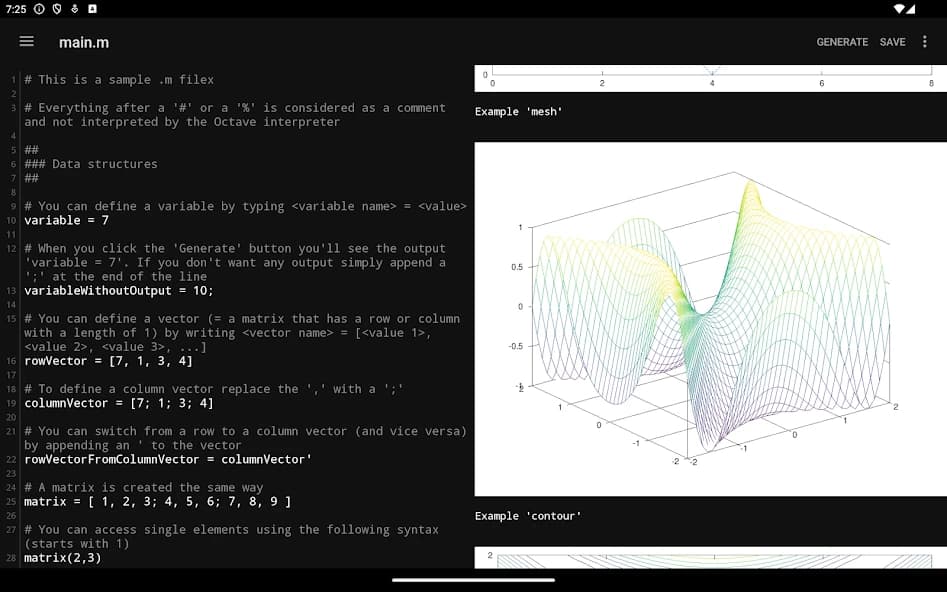Open the navigation drawer menu
Image resolution: width=947 pixels, height=592 pixels.
click(26, 42)
